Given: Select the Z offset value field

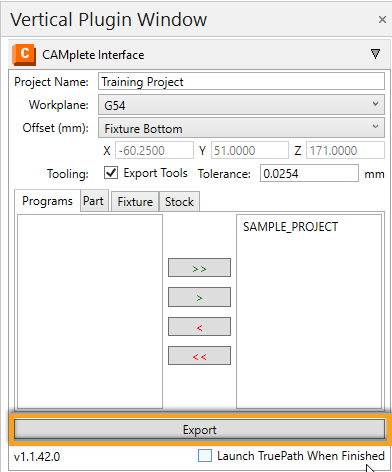Looking at the screenshot, I should click(x=345, y=151).
